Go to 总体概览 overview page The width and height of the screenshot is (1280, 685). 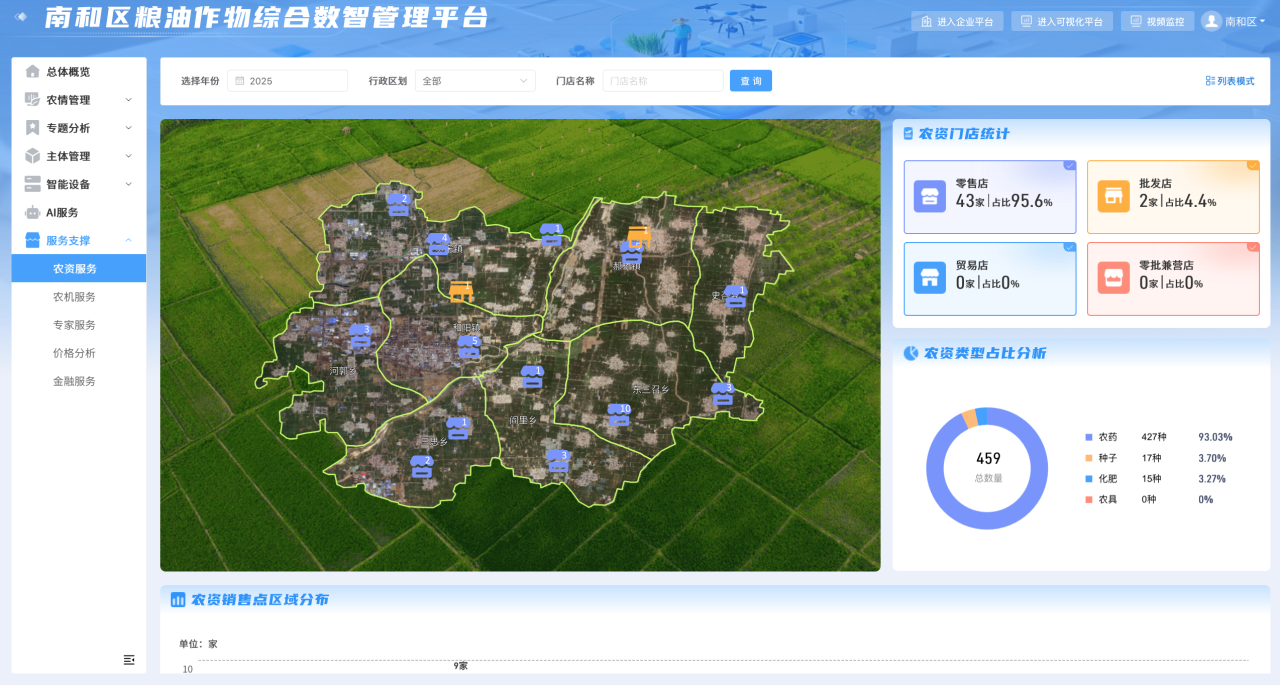68,72
